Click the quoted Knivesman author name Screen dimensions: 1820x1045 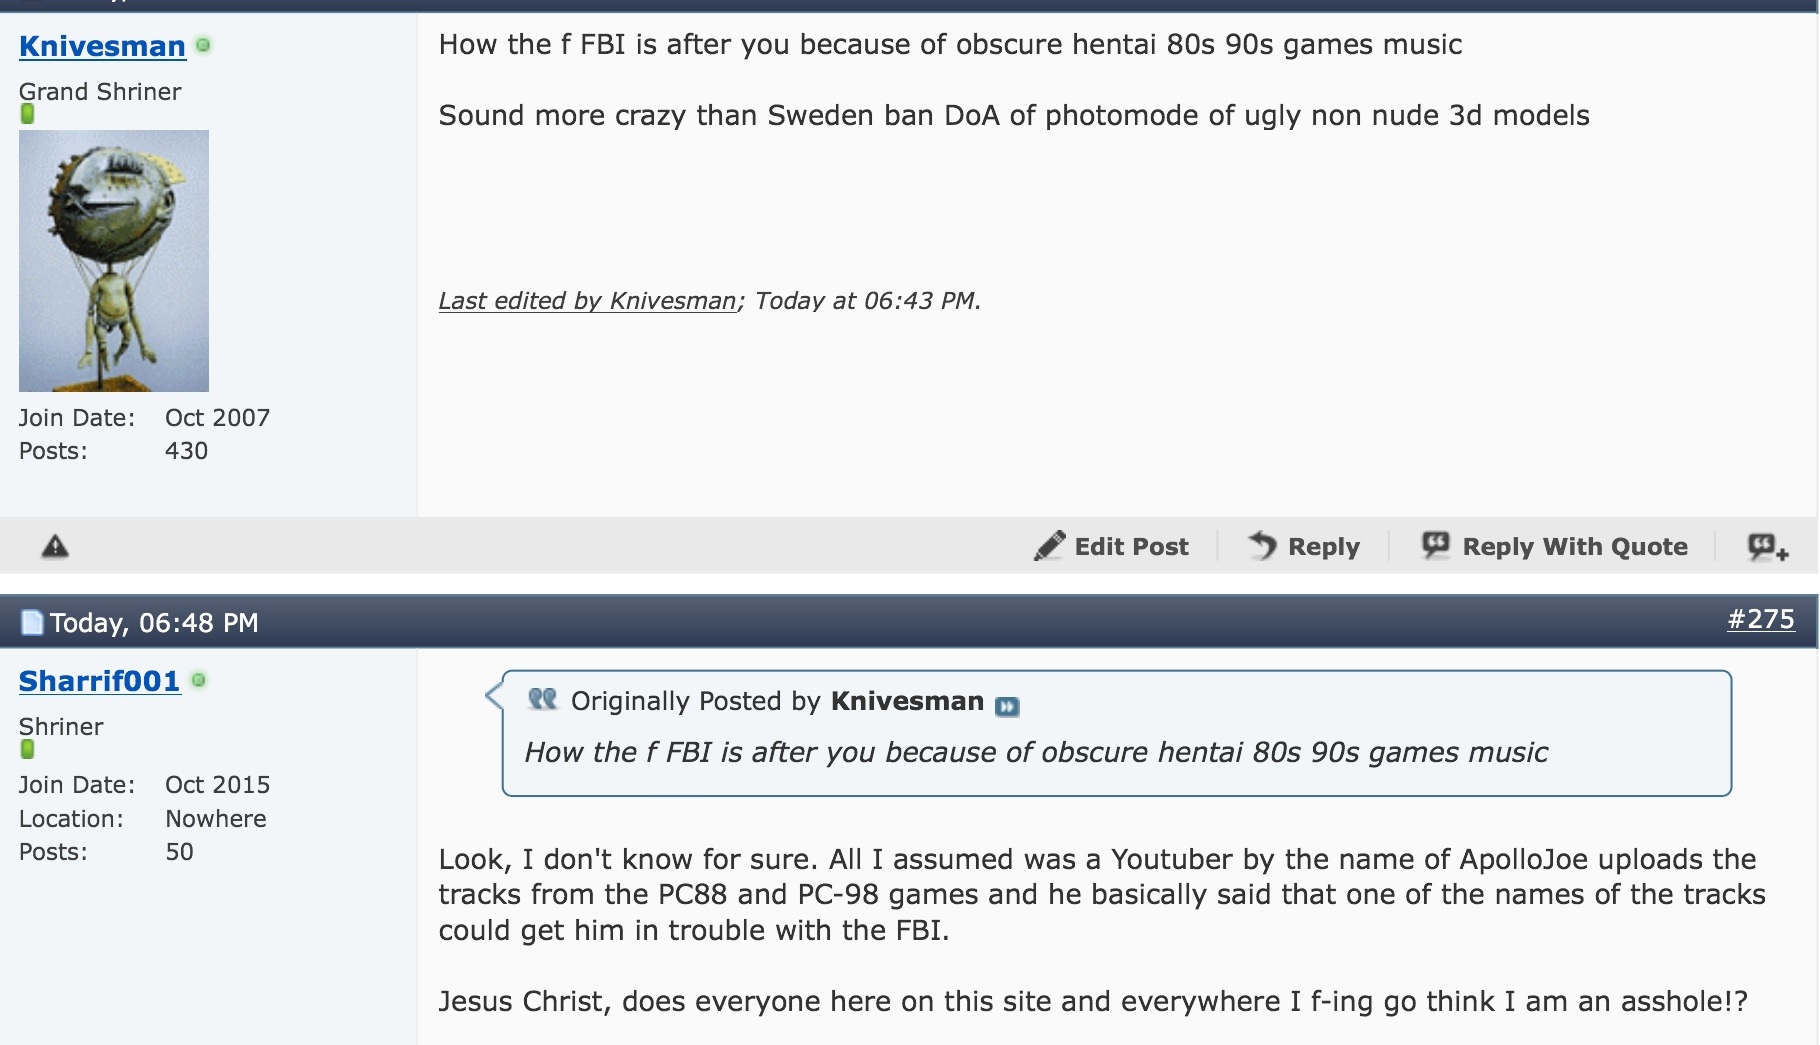(x=907, y=701)
